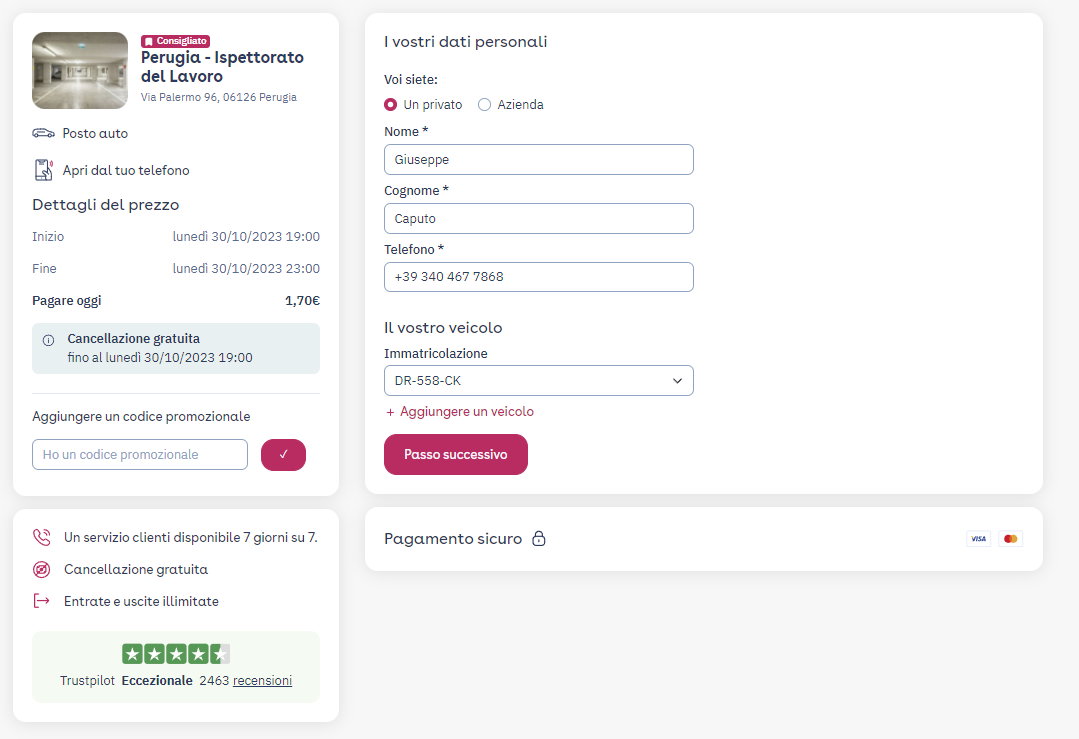Click the padlock icon next to Pagamento sicuro

coord(539,538)
